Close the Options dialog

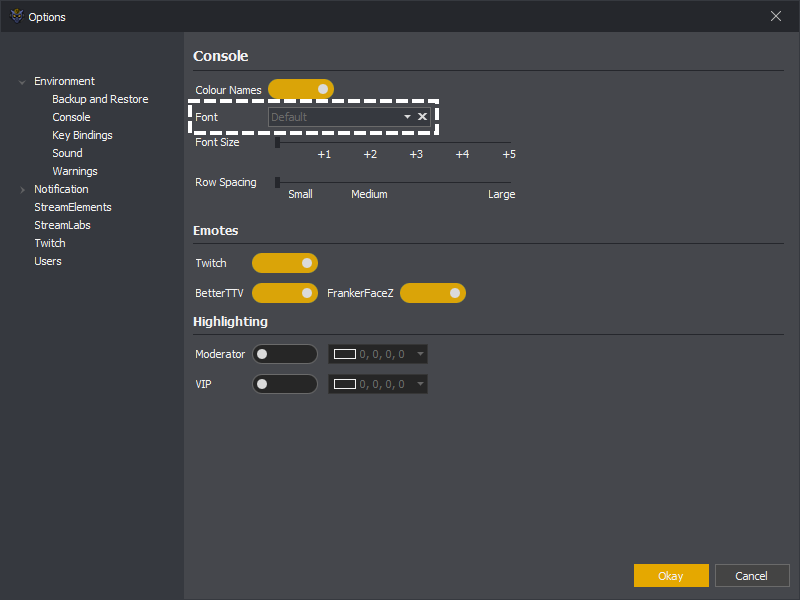pyautogui.click(x=776, y=16)
